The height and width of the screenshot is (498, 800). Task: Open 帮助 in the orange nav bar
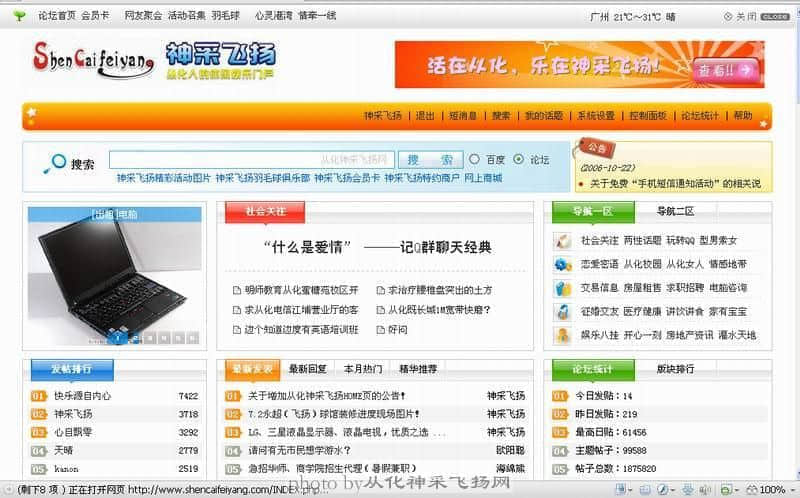tap(743, 116)
